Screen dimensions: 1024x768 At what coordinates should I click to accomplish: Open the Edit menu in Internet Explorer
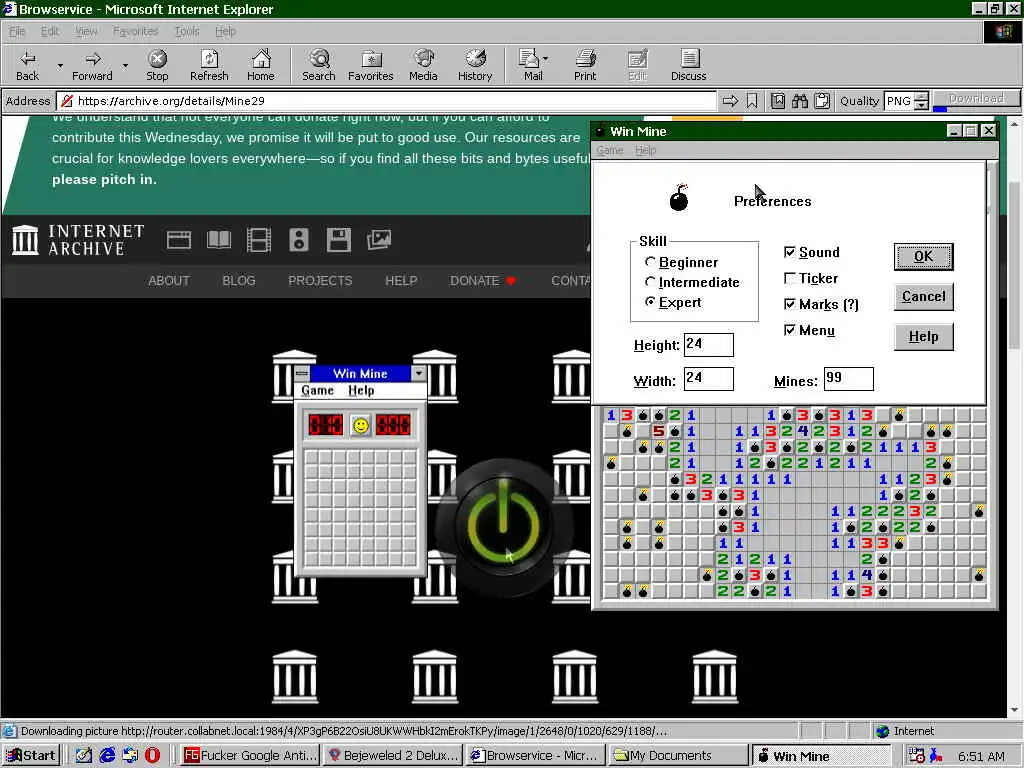(x=50, y=31)
